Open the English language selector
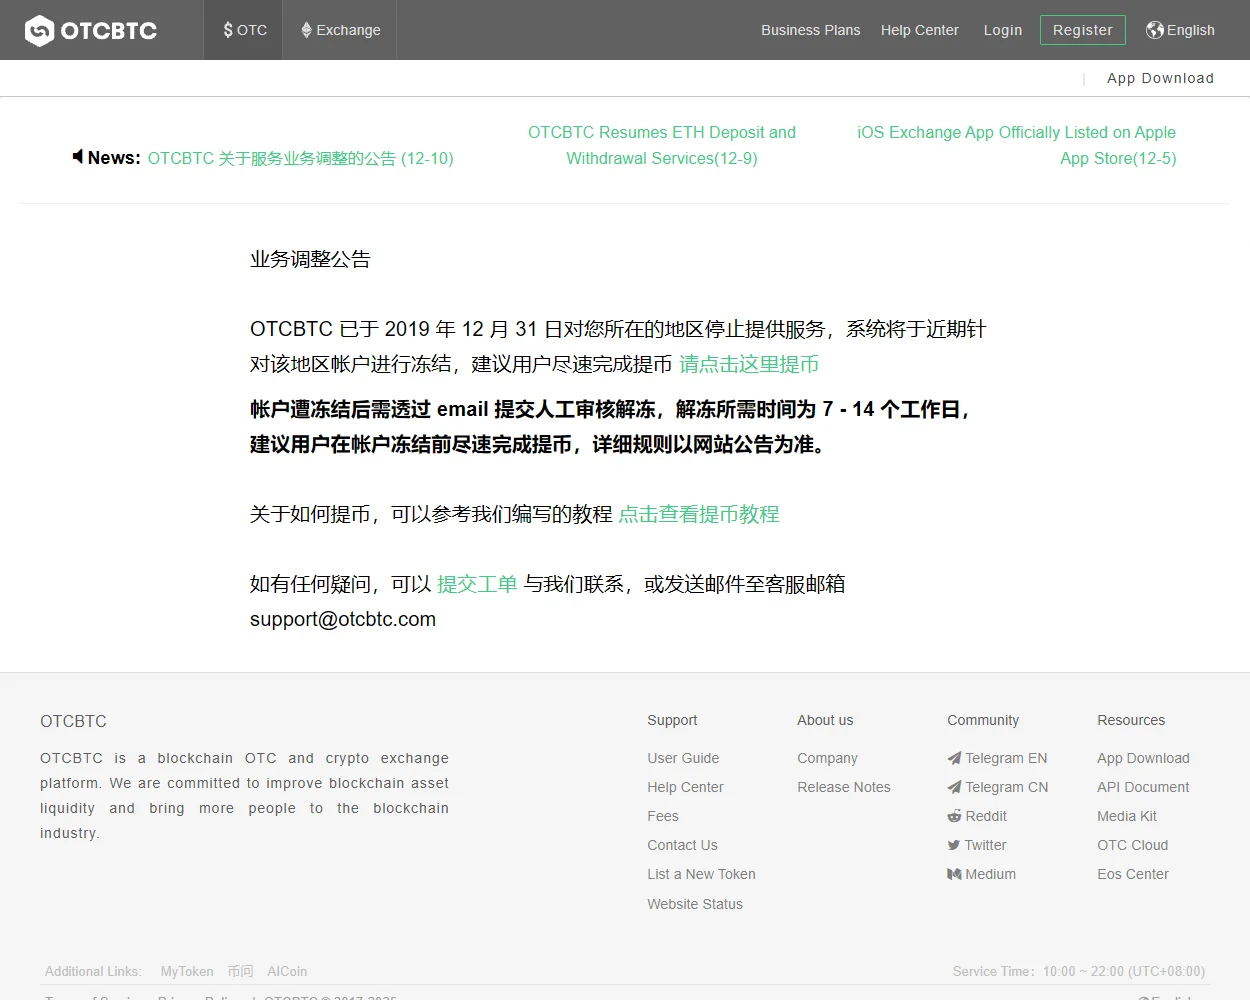Viewport: 1250px width, 1000px height. [x=1180, y=30]
